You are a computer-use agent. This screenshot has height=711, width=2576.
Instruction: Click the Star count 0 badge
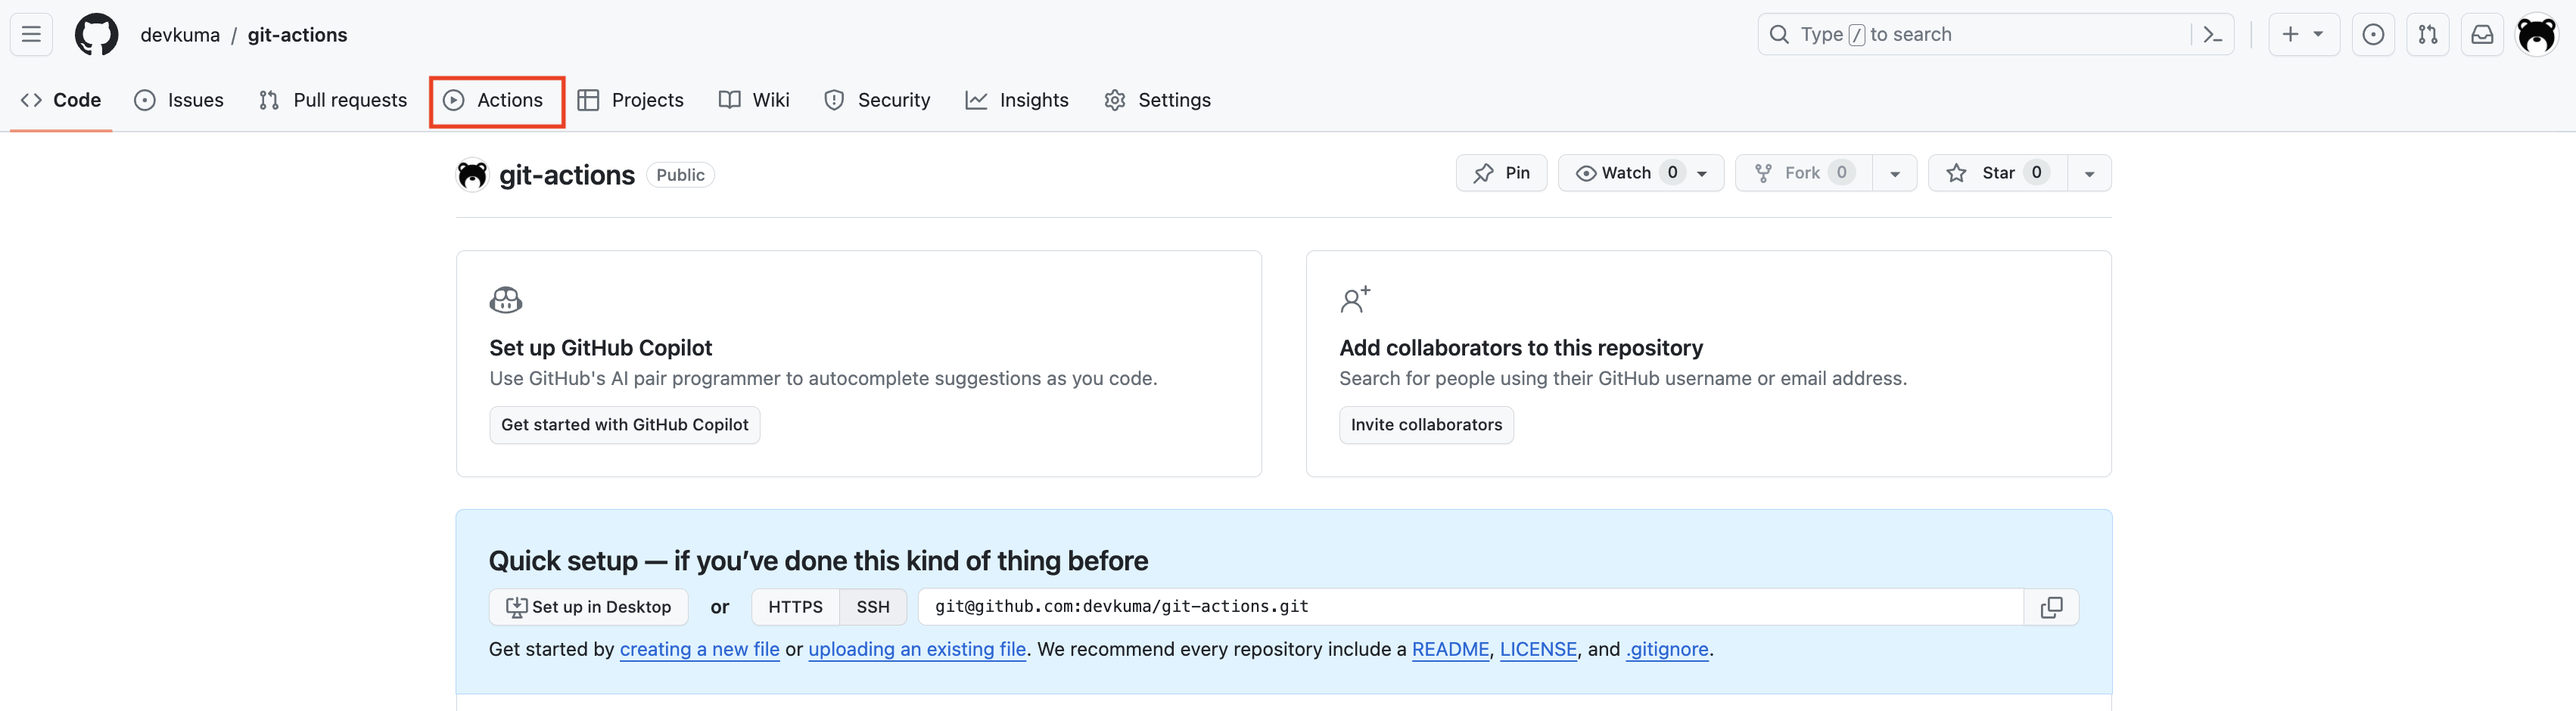coord(2036,173)
